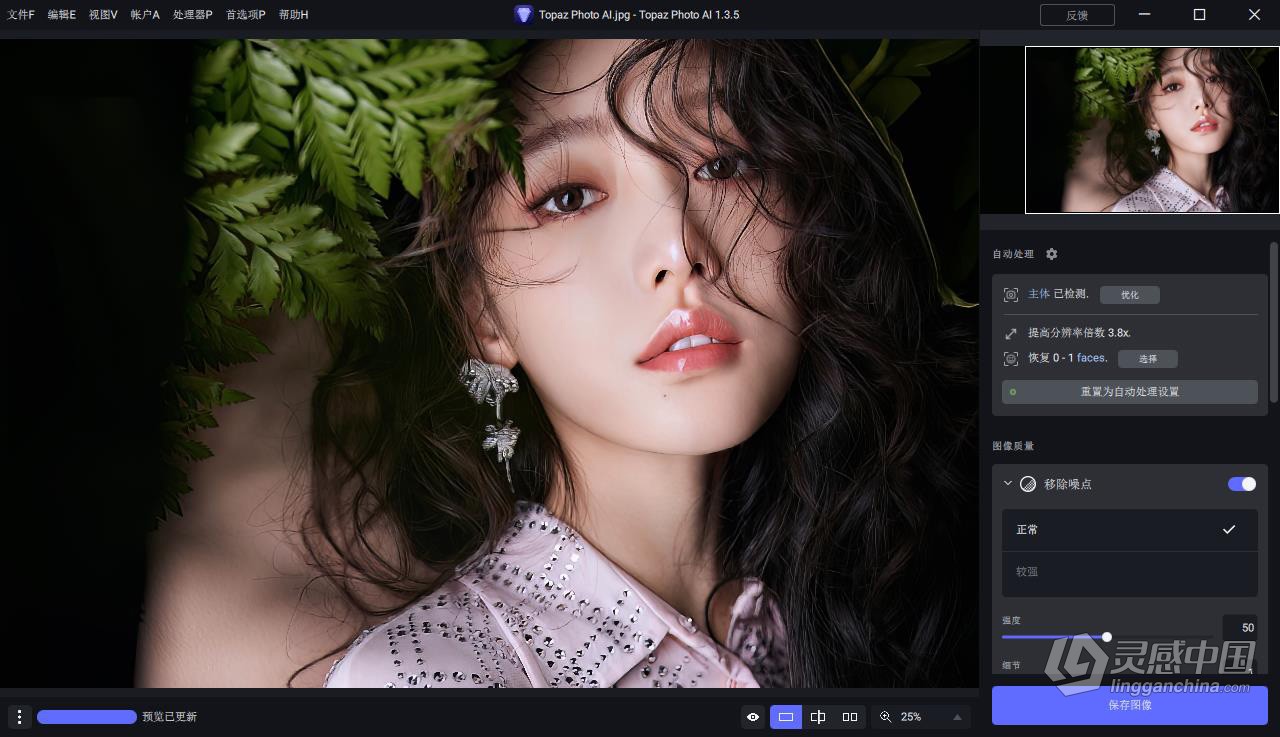The height and width of the screenshot is (737, 1280).
Task: Open the 处理器P menu
Action: point(192,15)
